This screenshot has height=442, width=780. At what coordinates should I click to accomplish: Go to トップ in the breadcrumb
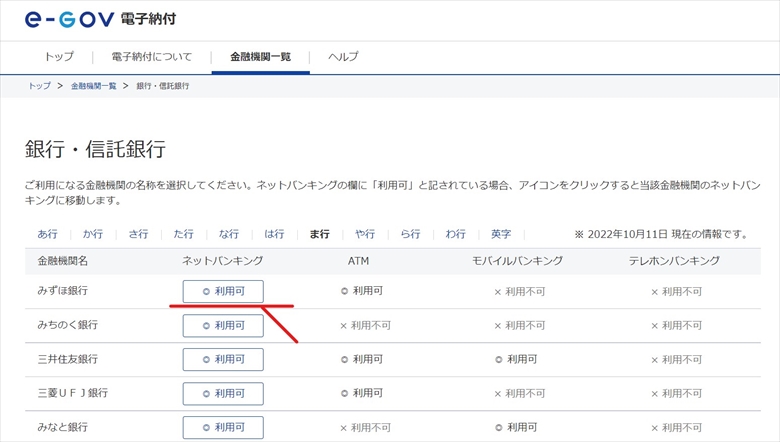[39, 86]
